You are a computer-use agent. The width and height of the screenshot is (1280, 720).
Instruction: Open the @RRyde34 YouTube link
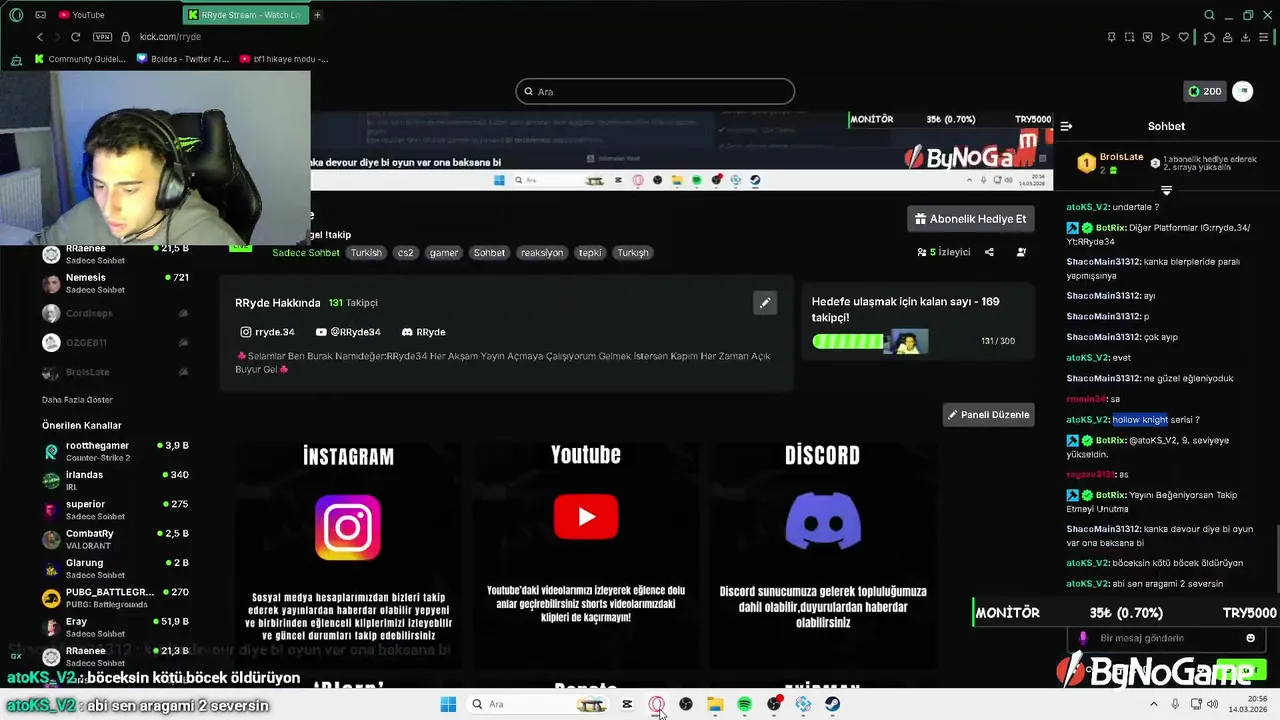pos(348,332)
